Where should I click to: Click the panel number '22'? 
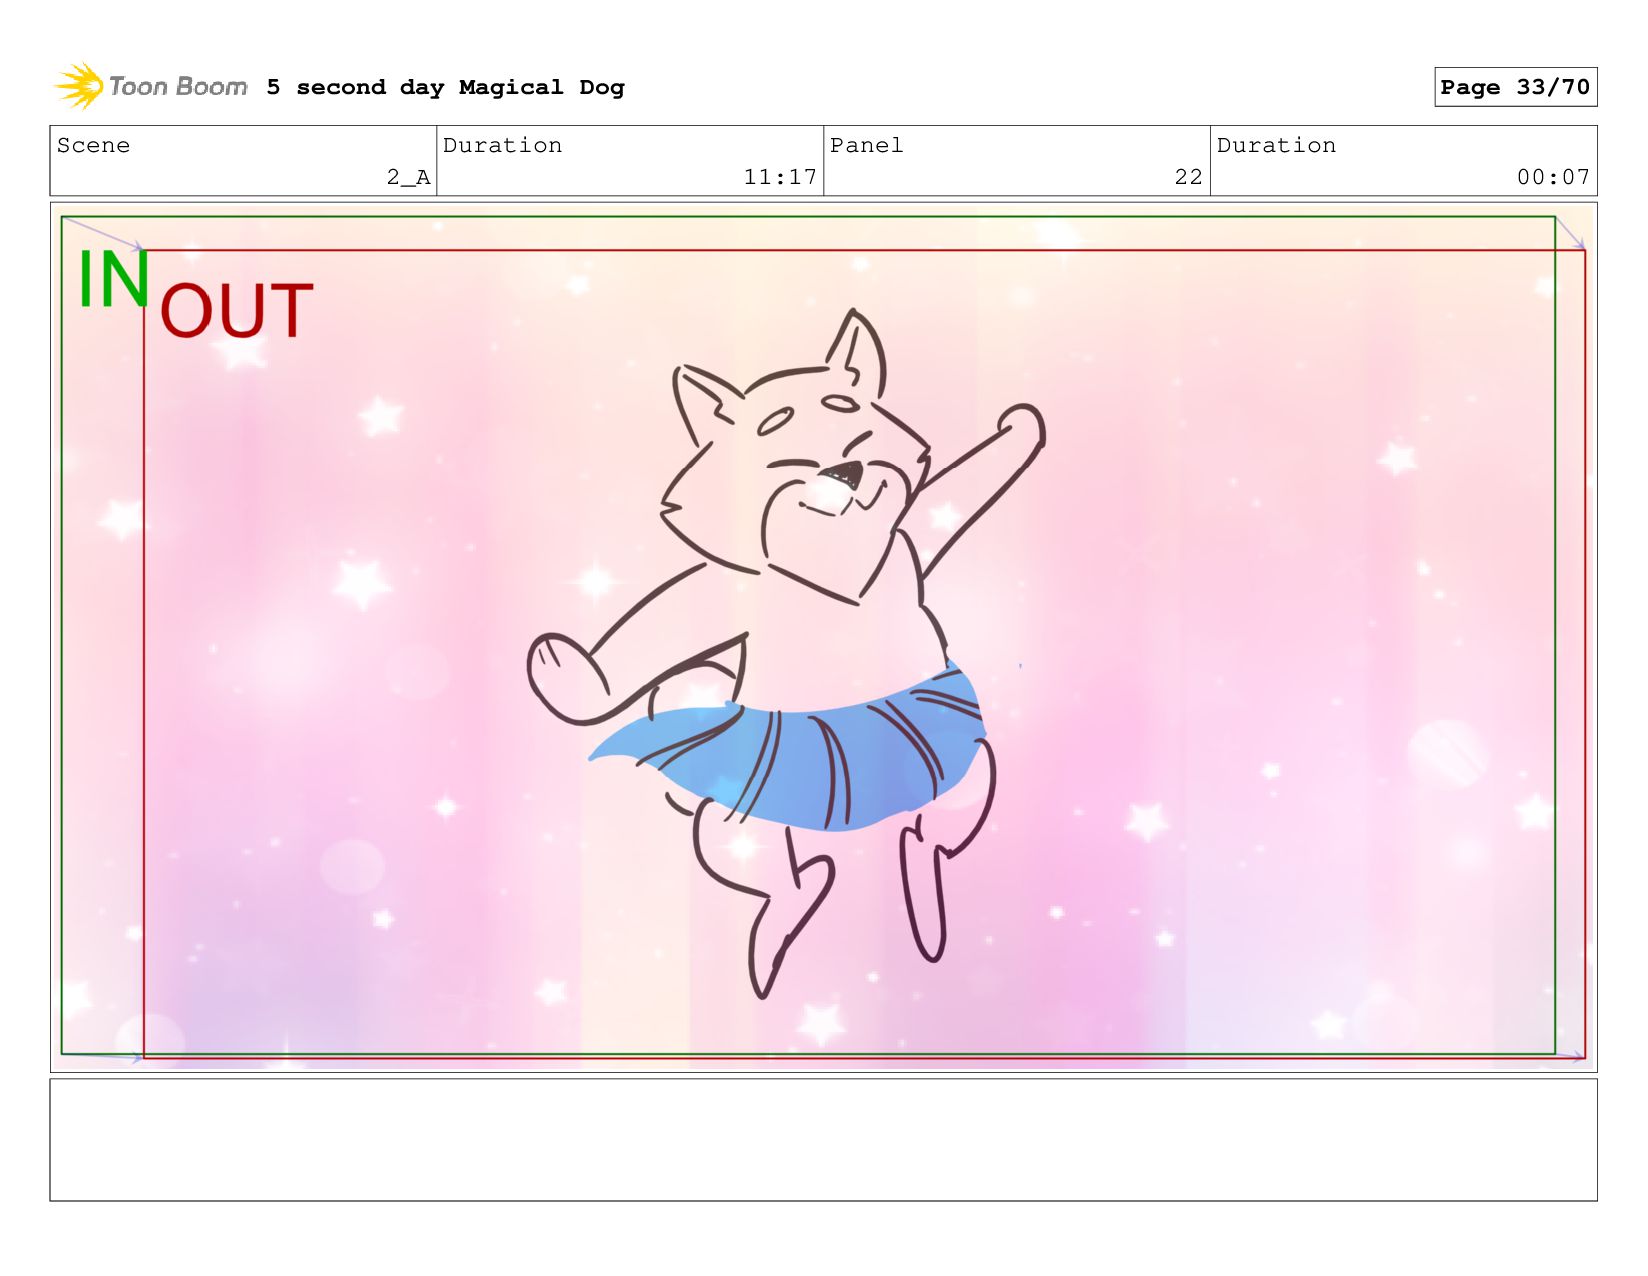click(x=1188, y=177)
